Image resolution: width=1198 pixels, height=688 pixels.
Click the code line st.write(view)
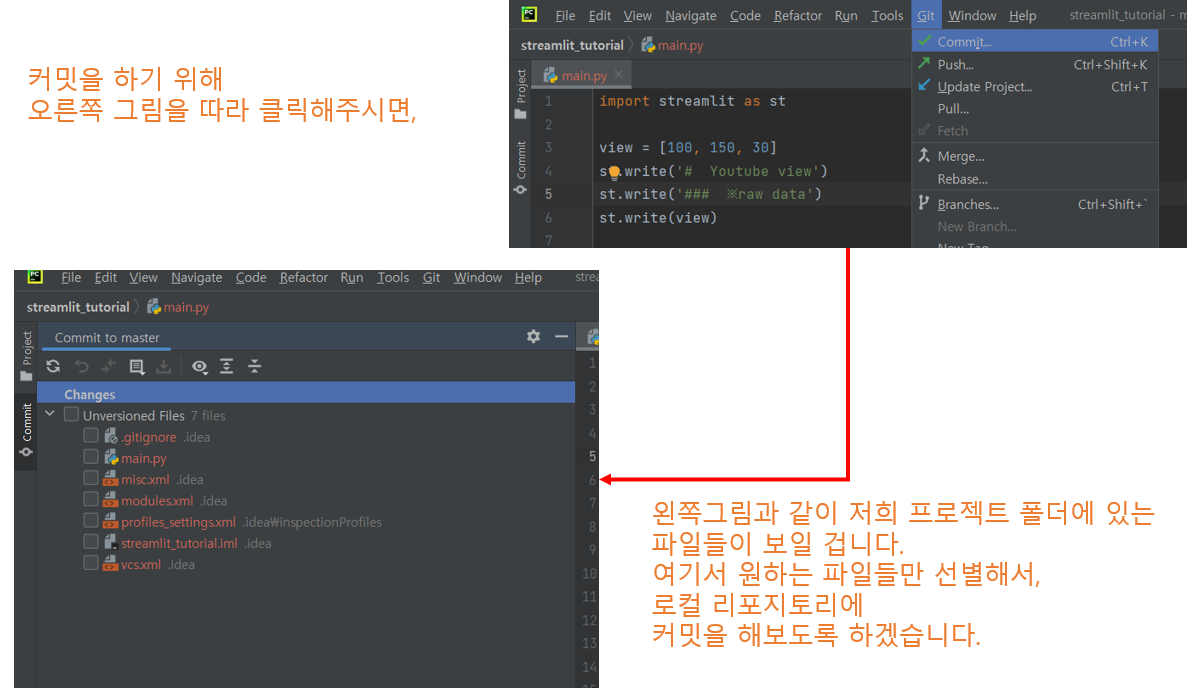[658, 218]
